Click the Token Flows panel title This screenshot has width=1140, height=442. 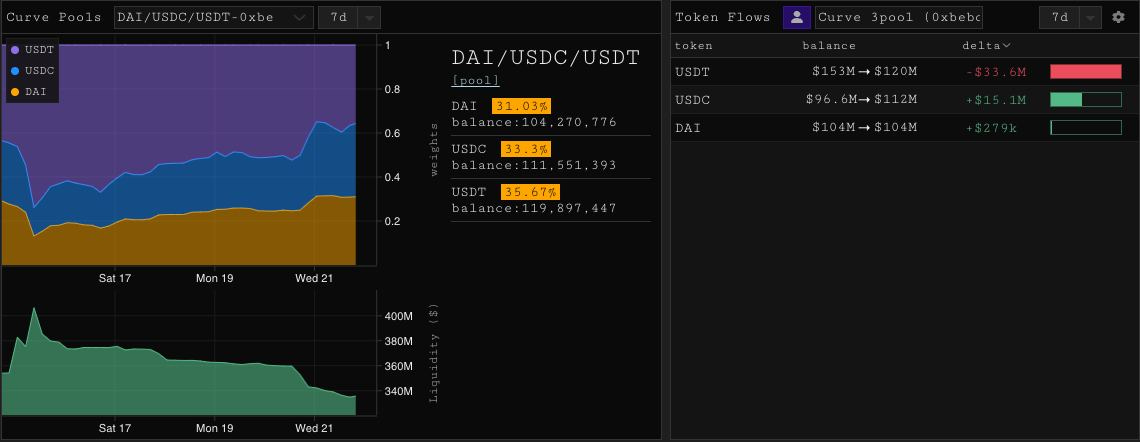coord(723,17)
